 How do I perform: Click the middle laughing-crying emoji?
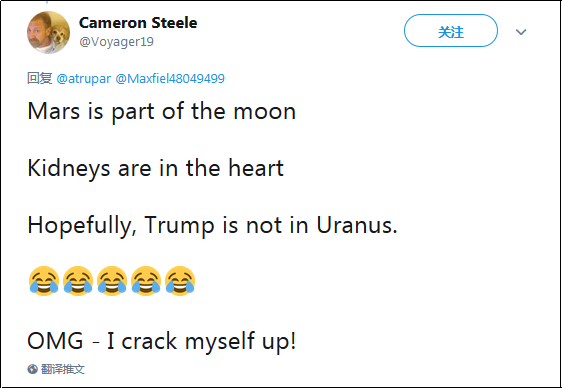(x=111, y=281)
